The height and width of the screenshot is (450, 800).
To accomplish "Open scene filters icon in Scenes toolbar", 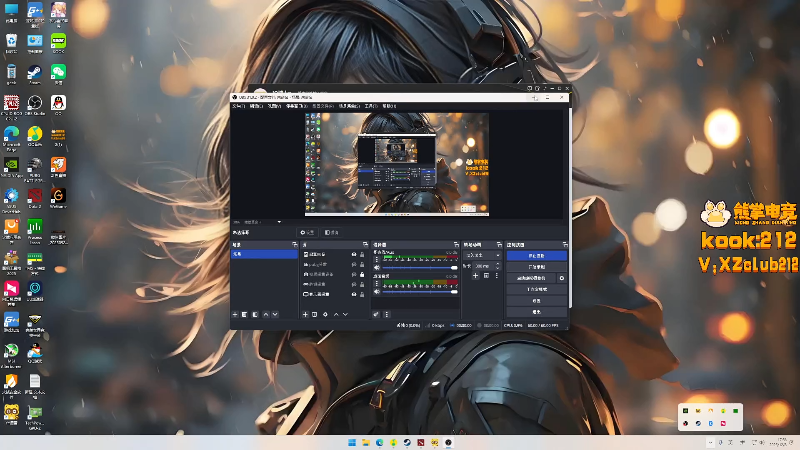I will point(255,314).
